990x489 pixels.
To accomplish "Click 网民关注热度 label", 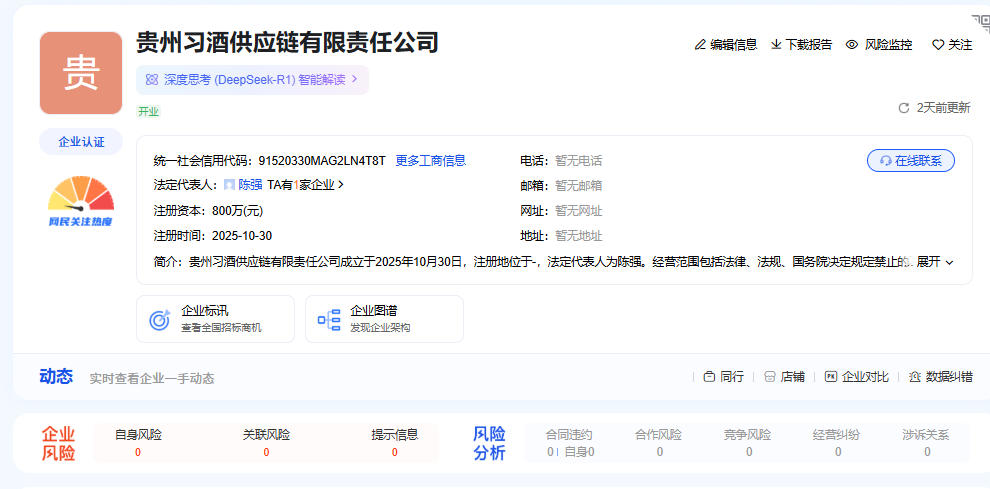I will pyautogui.click(x=81, y=222).
